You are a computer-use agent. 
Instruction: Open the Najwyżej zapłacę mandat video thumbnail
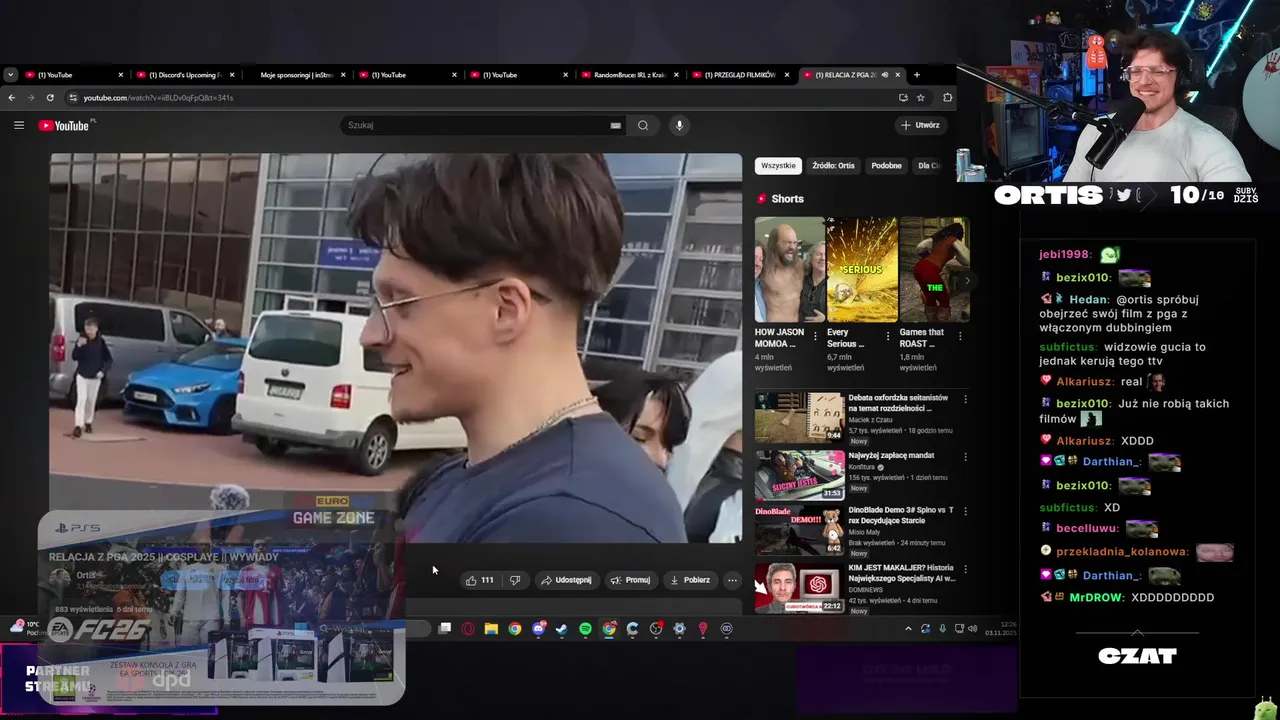pyautogui.click(x=799, y=475)
